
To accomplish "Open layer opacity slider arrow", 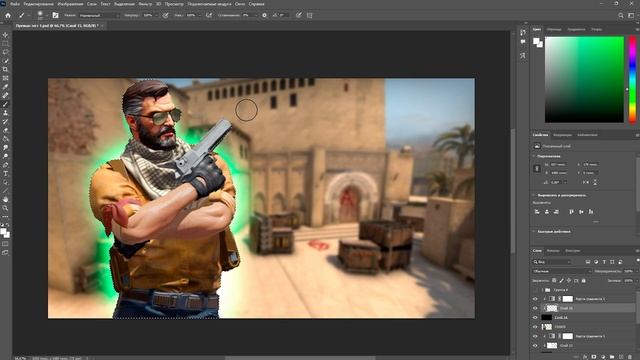I will pyautogui.click(x=636, y=271).
